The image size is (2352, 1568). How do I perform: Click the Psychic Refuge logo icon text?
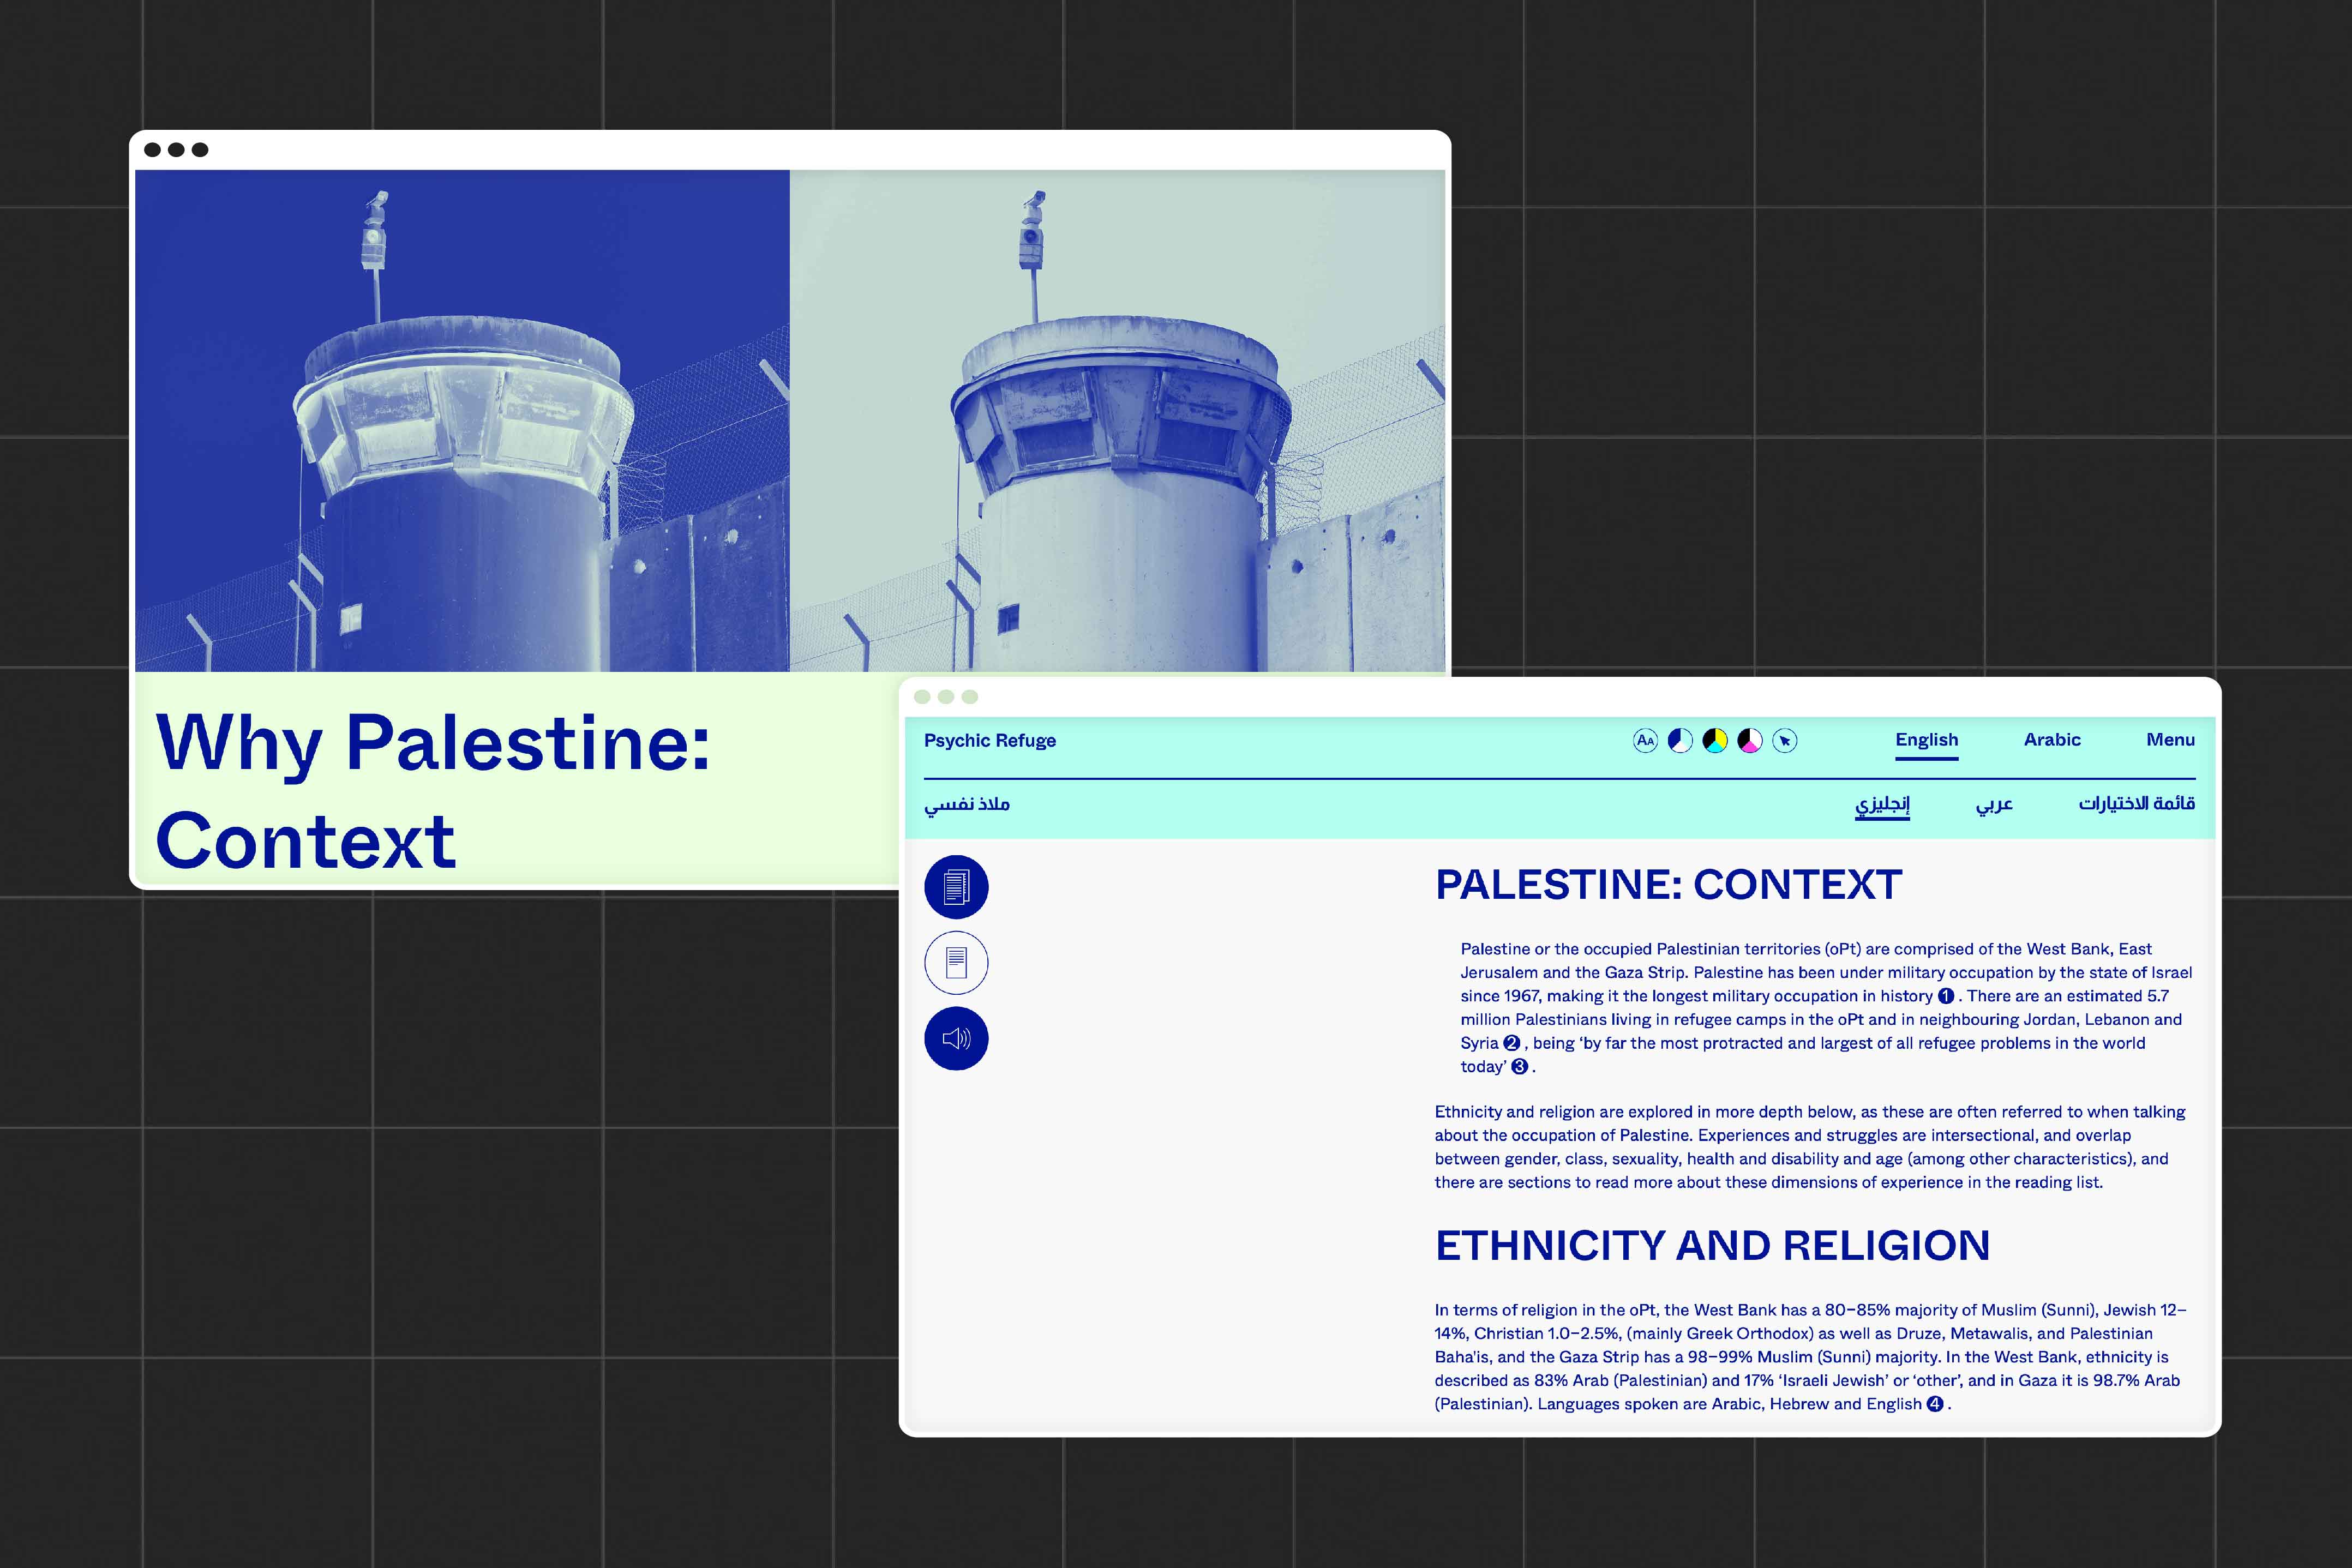pos(989,740)
